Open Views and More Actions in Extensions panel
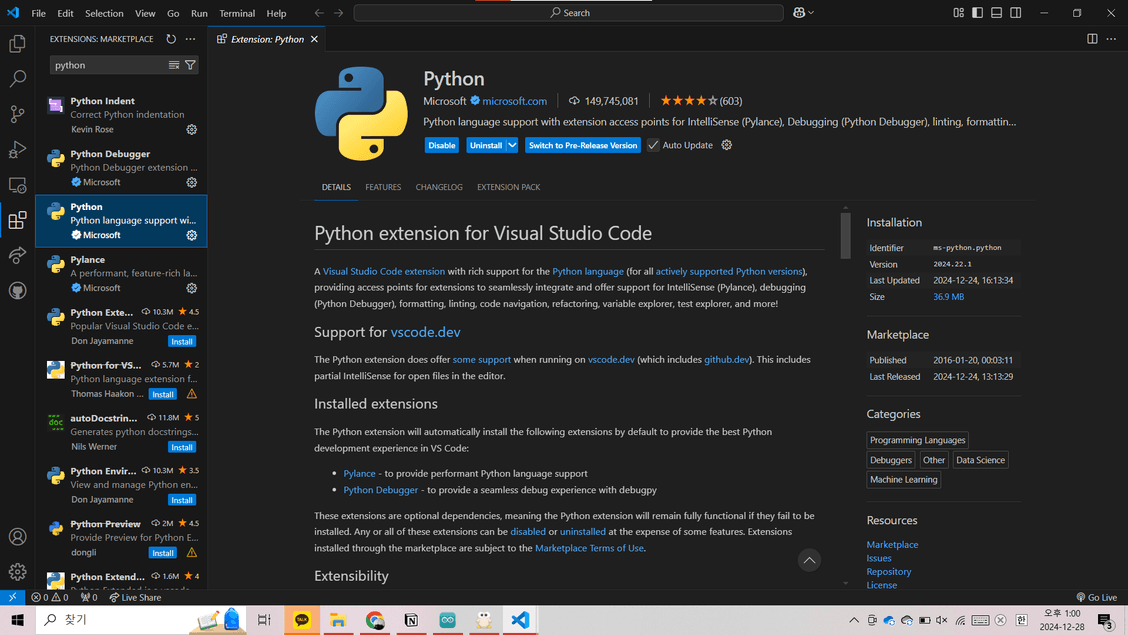The image size is (1128, 635). pyautogui.click(x=191, y=39)
